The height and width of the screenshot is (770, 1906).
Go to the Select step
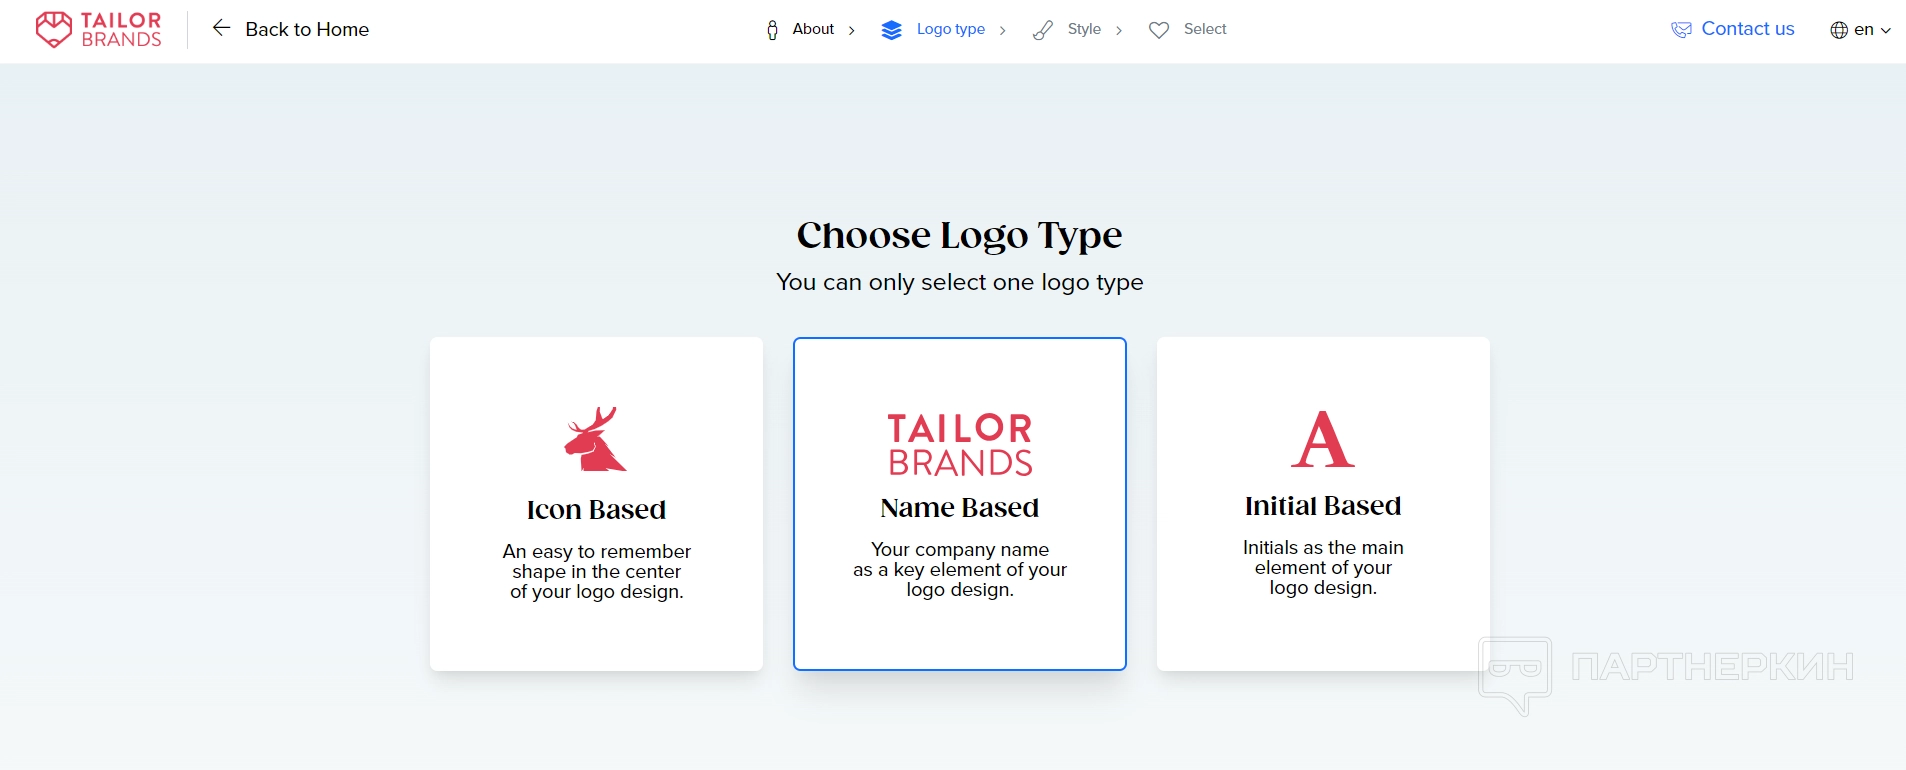click(x=1205, y=29)
